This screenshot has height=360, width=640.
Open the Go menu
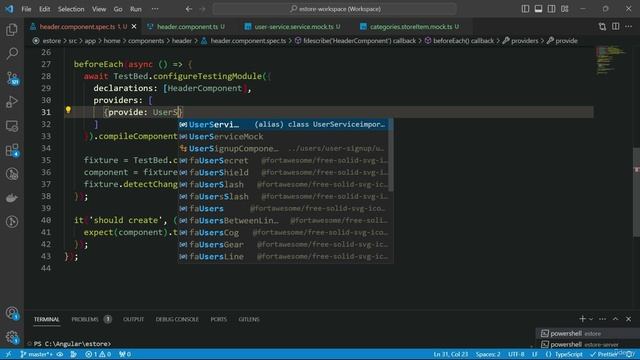pyautogui.click(x=118, y=9)
